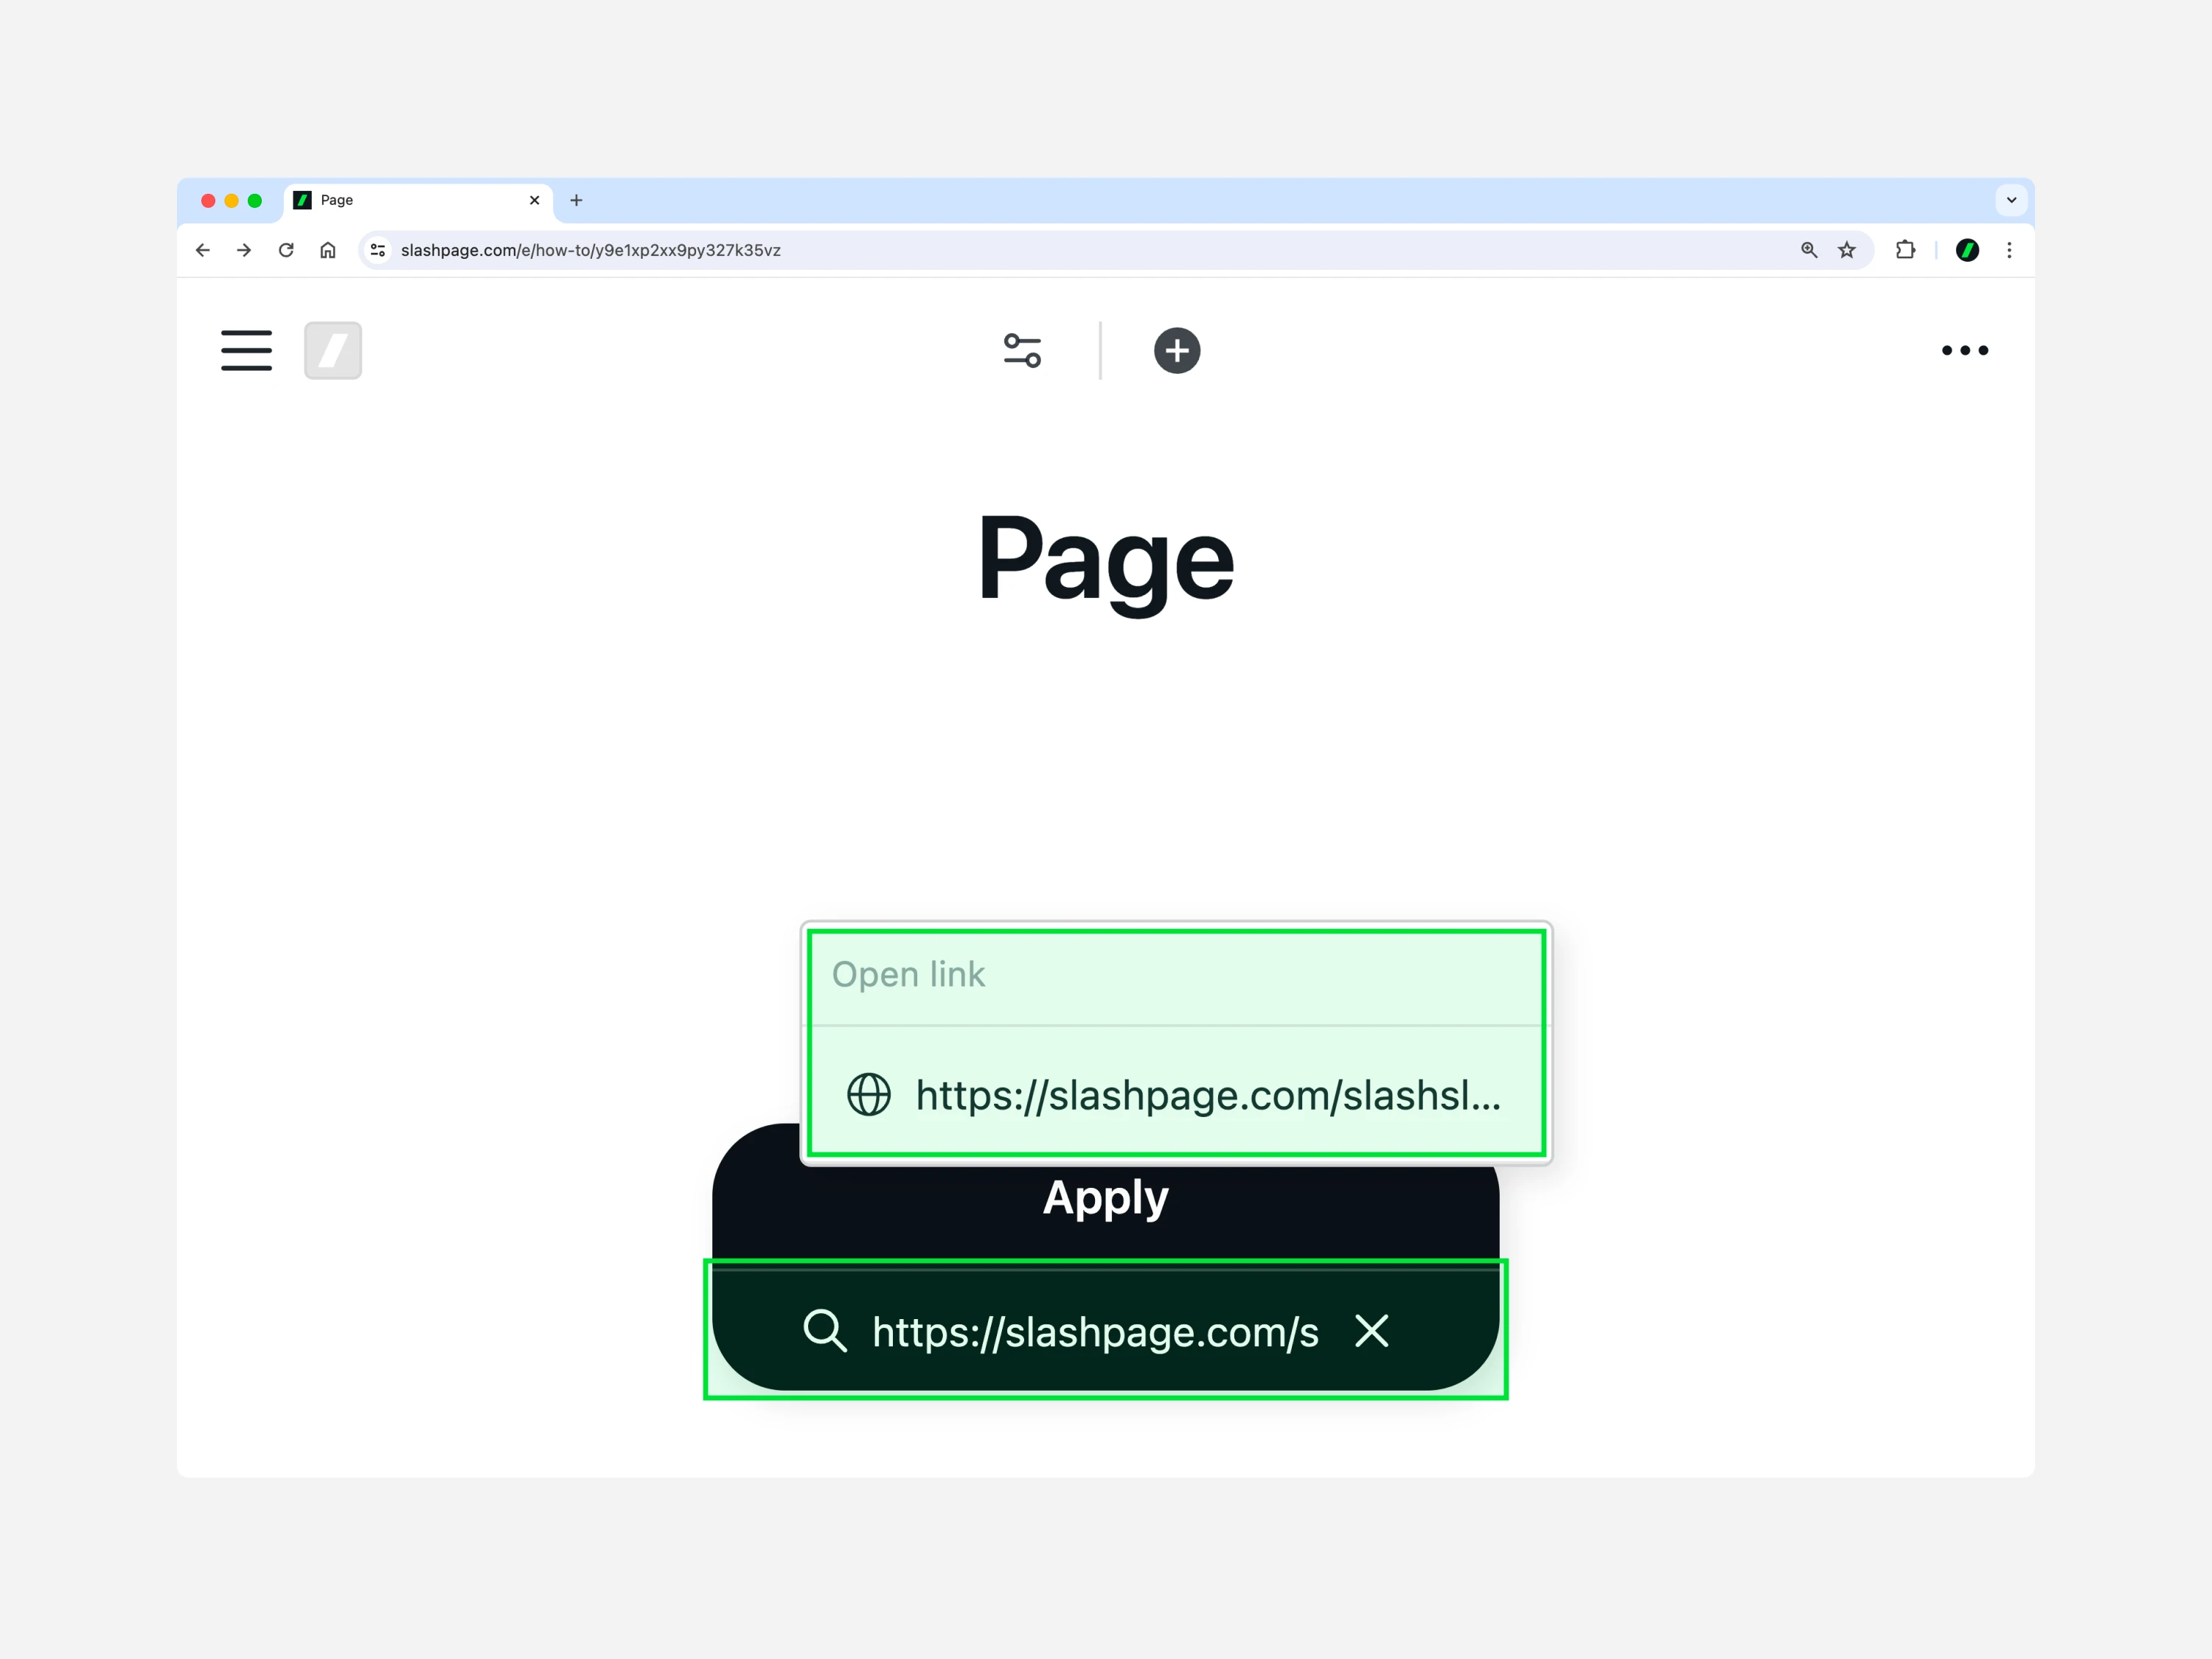Open the three-dot more options menu
Screen dimensions: 2212x1659
coord(1964,350)
